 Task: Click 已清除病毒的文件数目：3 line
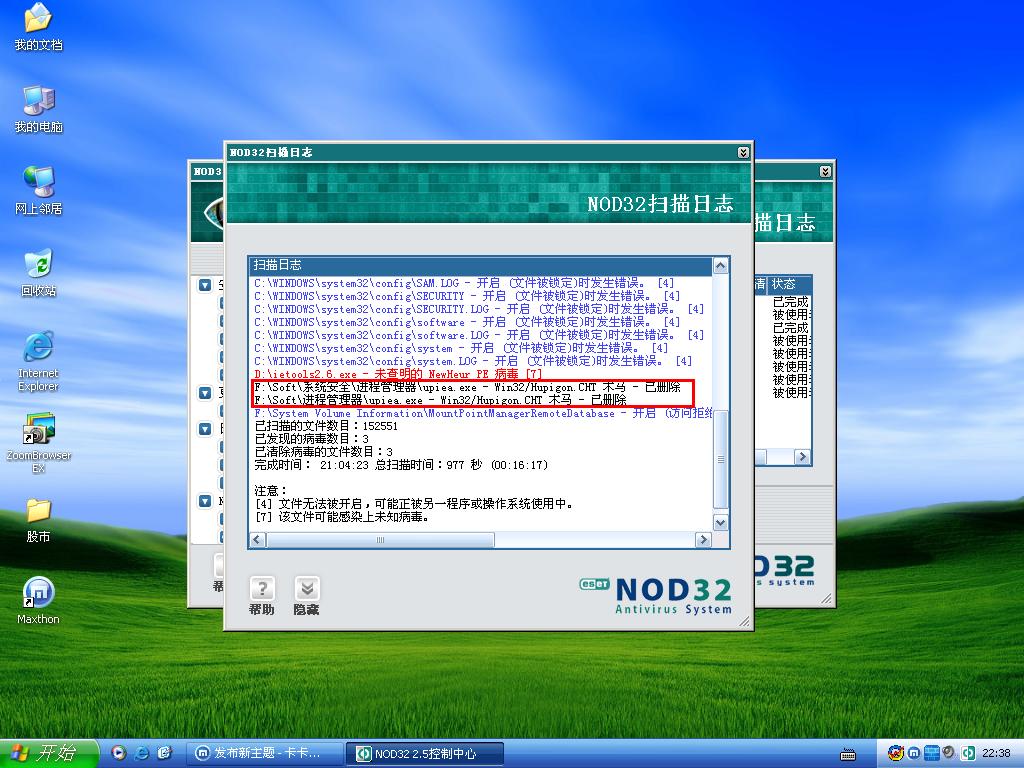[323, 452]
